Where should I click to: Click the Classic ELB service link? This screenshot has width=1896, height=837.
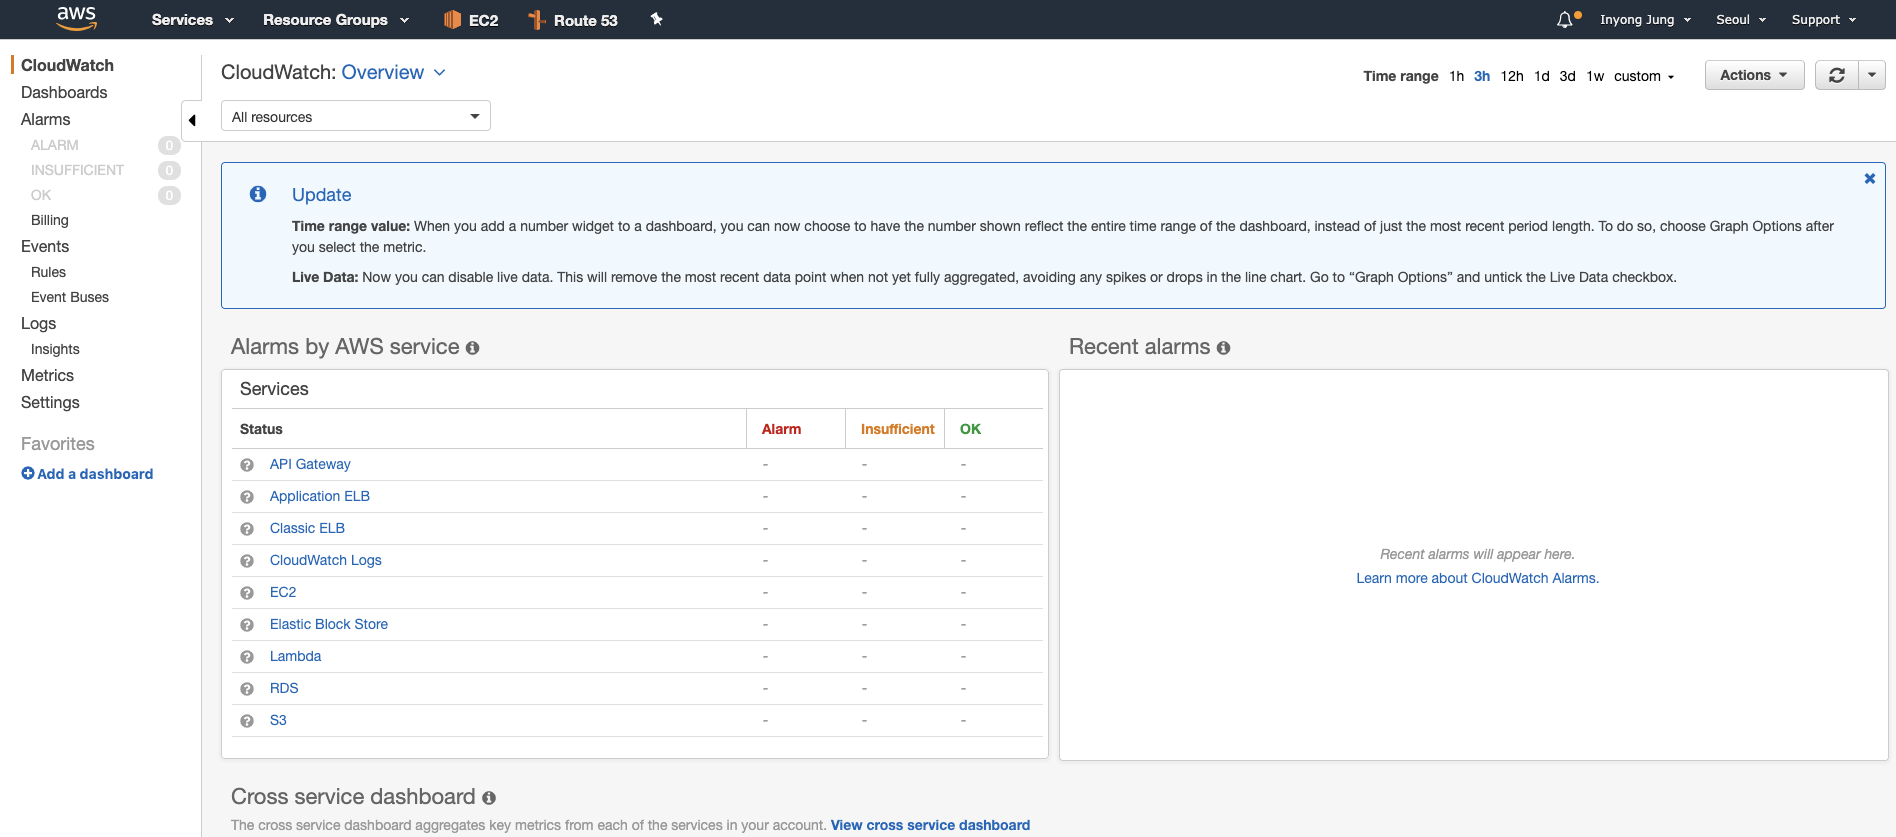pos(307,528)
